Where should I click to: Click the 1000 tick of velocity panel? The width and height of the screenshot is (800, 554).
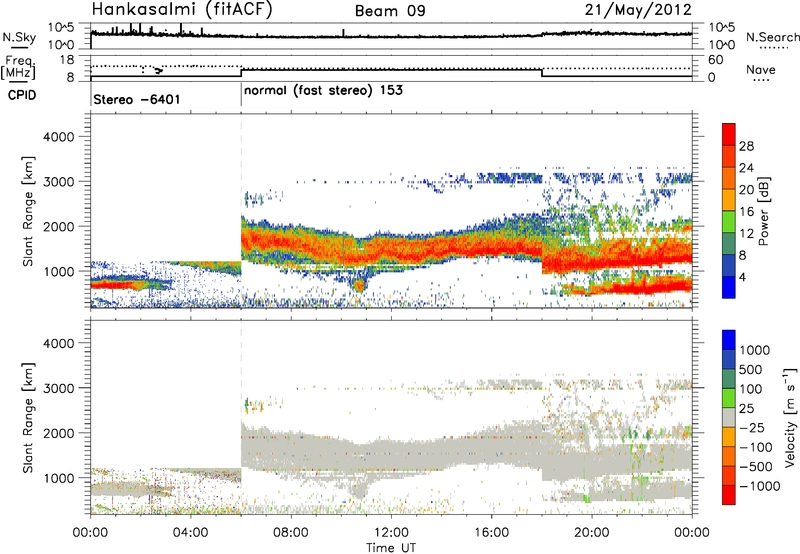coord(61,477)
